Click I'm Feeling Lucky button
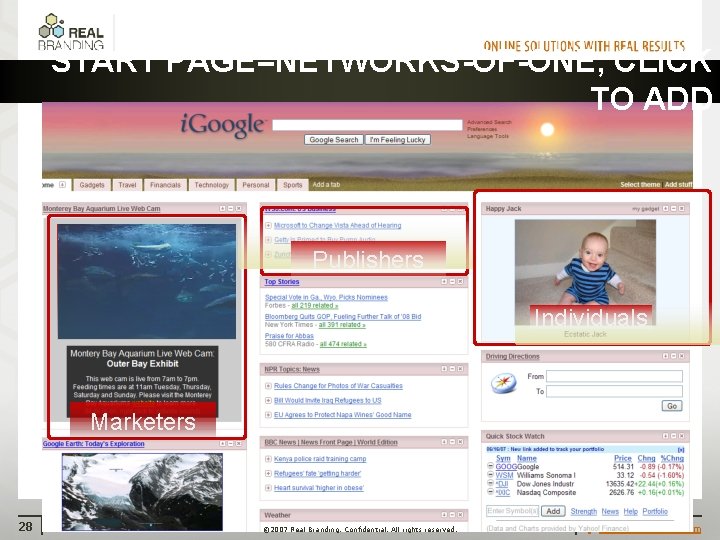Viewport: 720px width, 540px height. click(x=398, y=140)
